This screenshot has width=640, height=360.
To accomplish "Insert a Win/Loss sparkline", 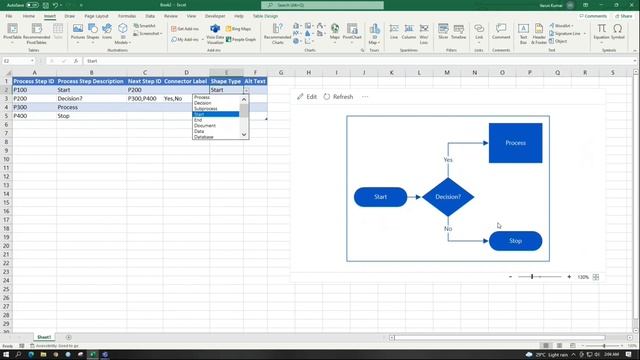I will pos(424,33).
